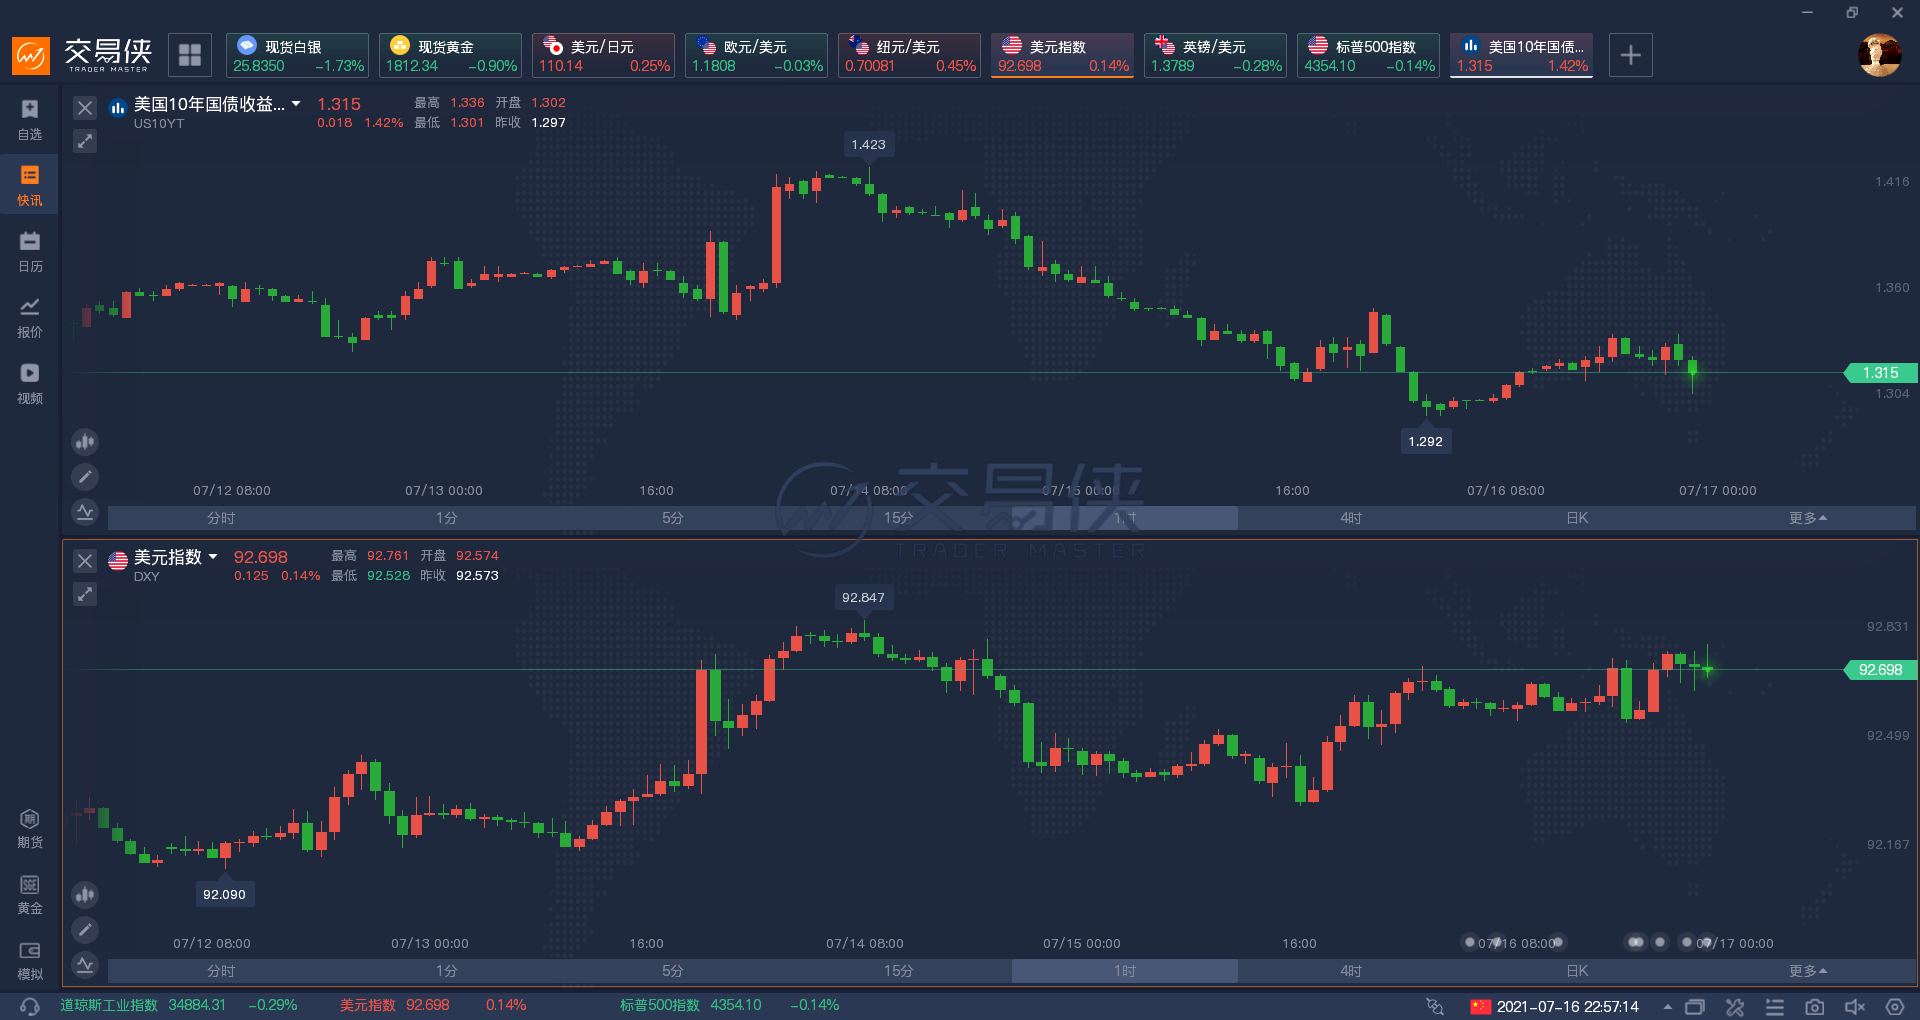Click the crossed tools icon in status bar
Image resolution: width=1920 pixels, height=1020 pixels.
[1735, 1006]
